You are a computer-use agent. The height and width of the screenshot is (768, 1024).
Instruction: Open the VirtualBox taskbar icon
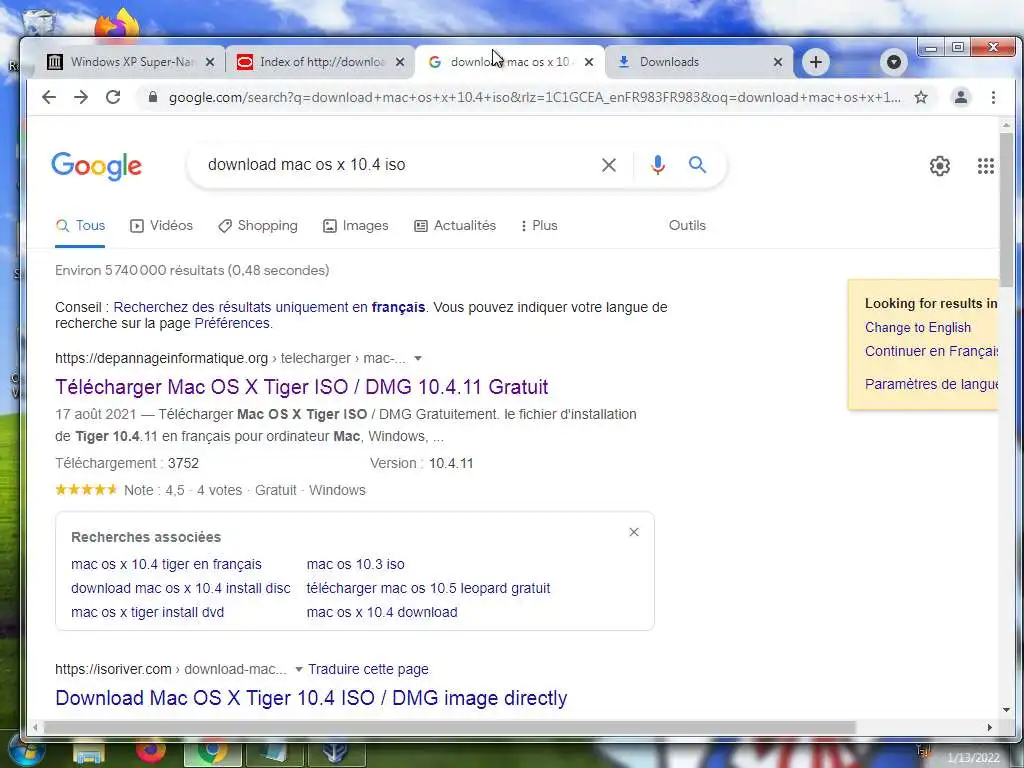tap(336, 752)
